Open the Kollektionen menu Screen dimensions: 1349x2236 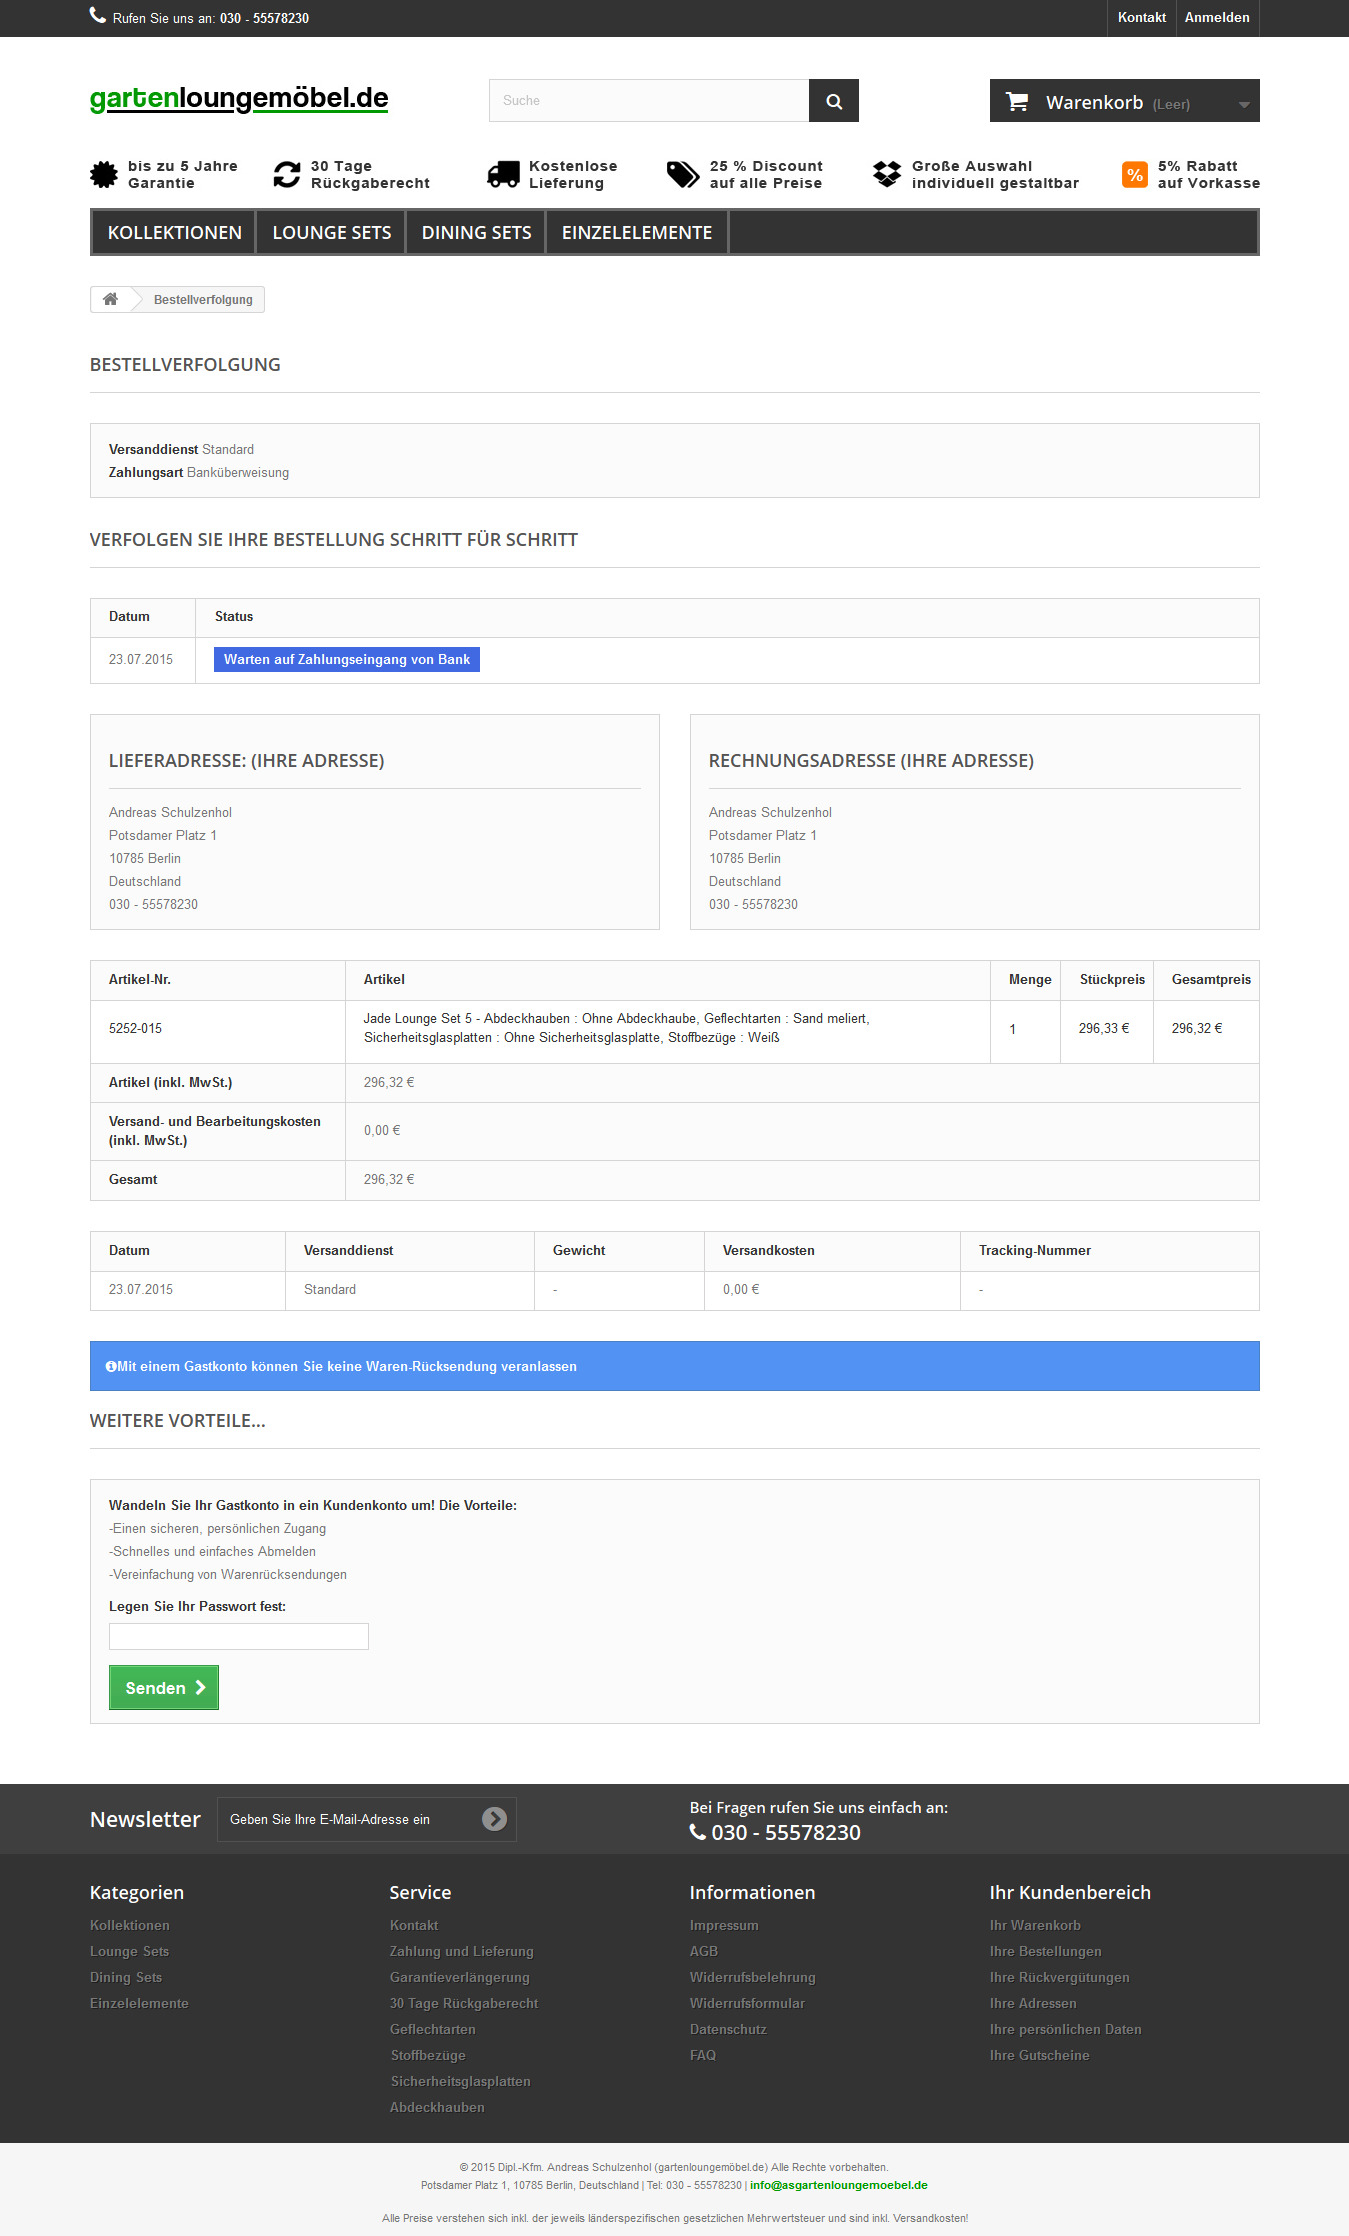click(x=174, y=233)
